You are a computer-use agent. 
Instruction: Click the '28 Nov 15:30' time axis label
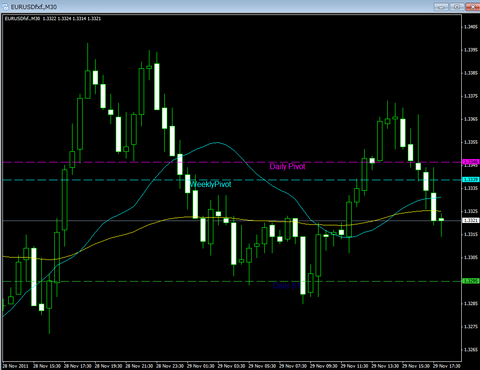47,366
